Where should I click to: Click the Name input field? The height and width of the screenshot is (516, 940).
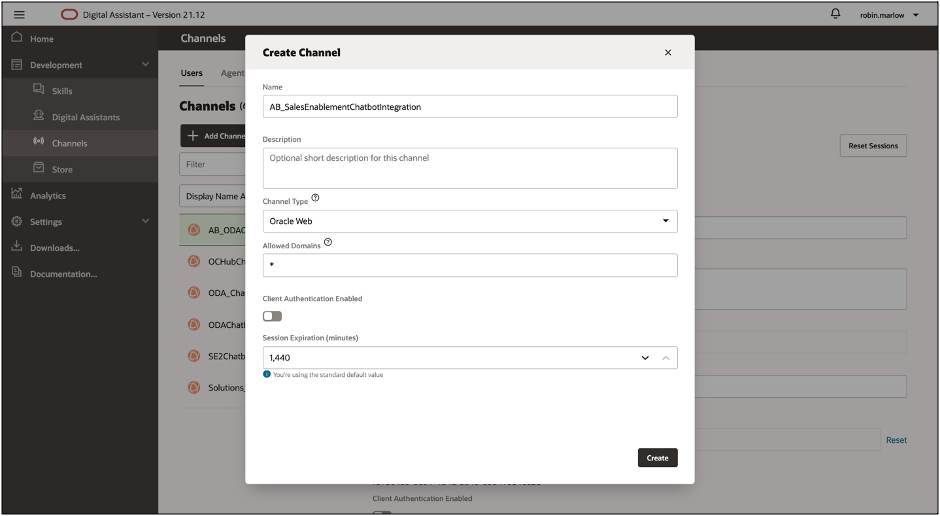tap(470, 107)
